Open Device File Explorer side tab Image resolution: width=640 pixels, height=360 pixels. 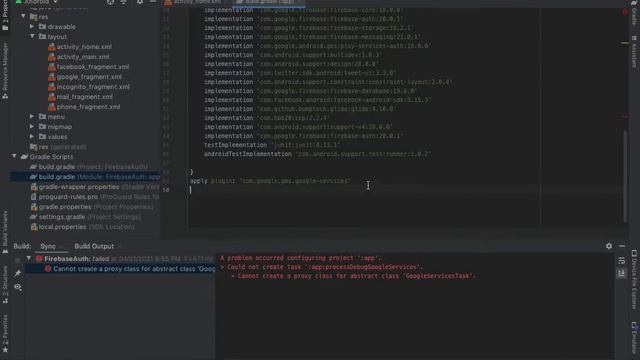pos(634,280)
